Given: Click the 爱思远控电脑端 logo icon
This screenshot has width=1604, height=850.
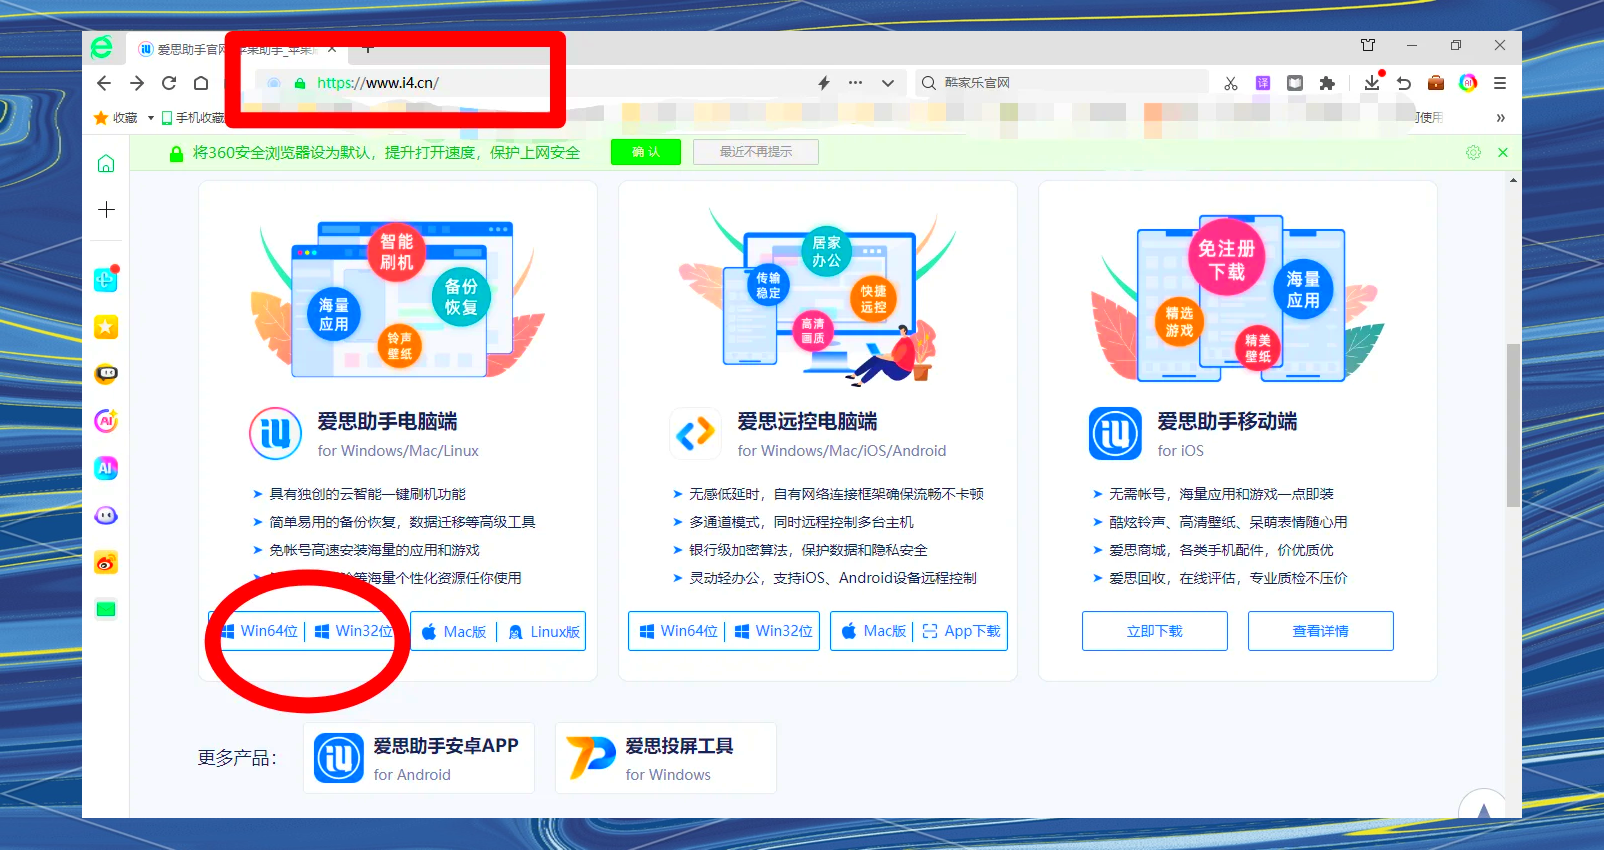Looking at the screenshot, I should [x=695, y=433].
